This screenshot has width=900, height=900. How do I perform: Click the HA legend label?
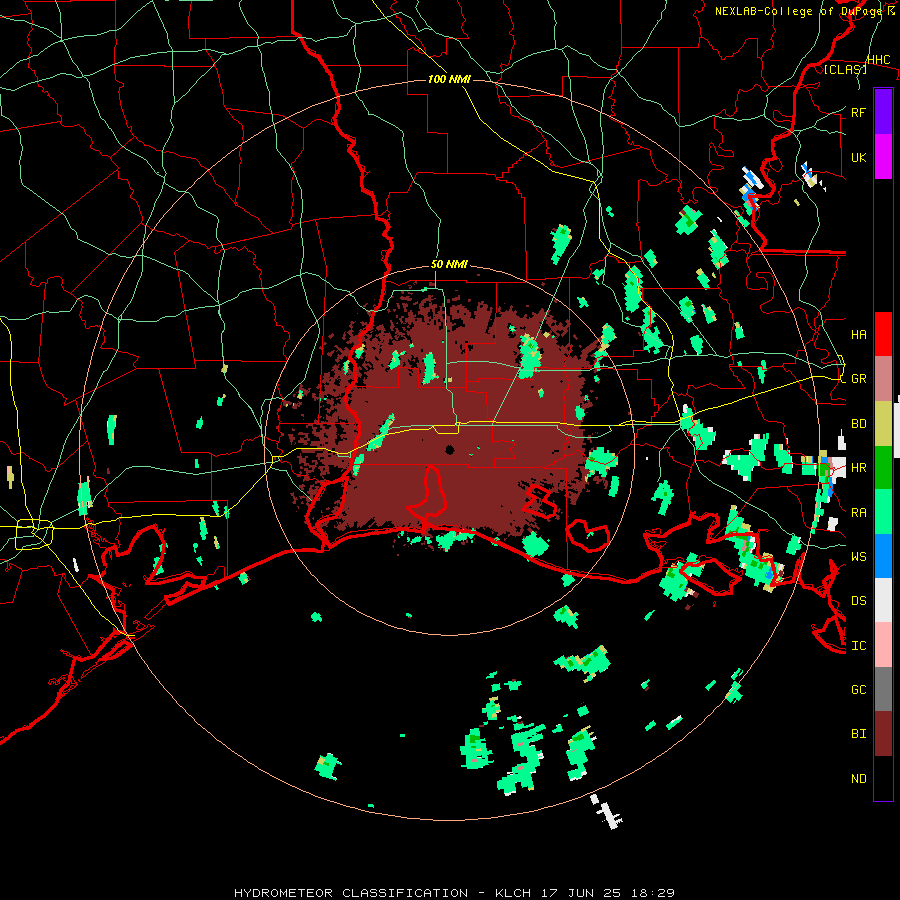(858, 335)
